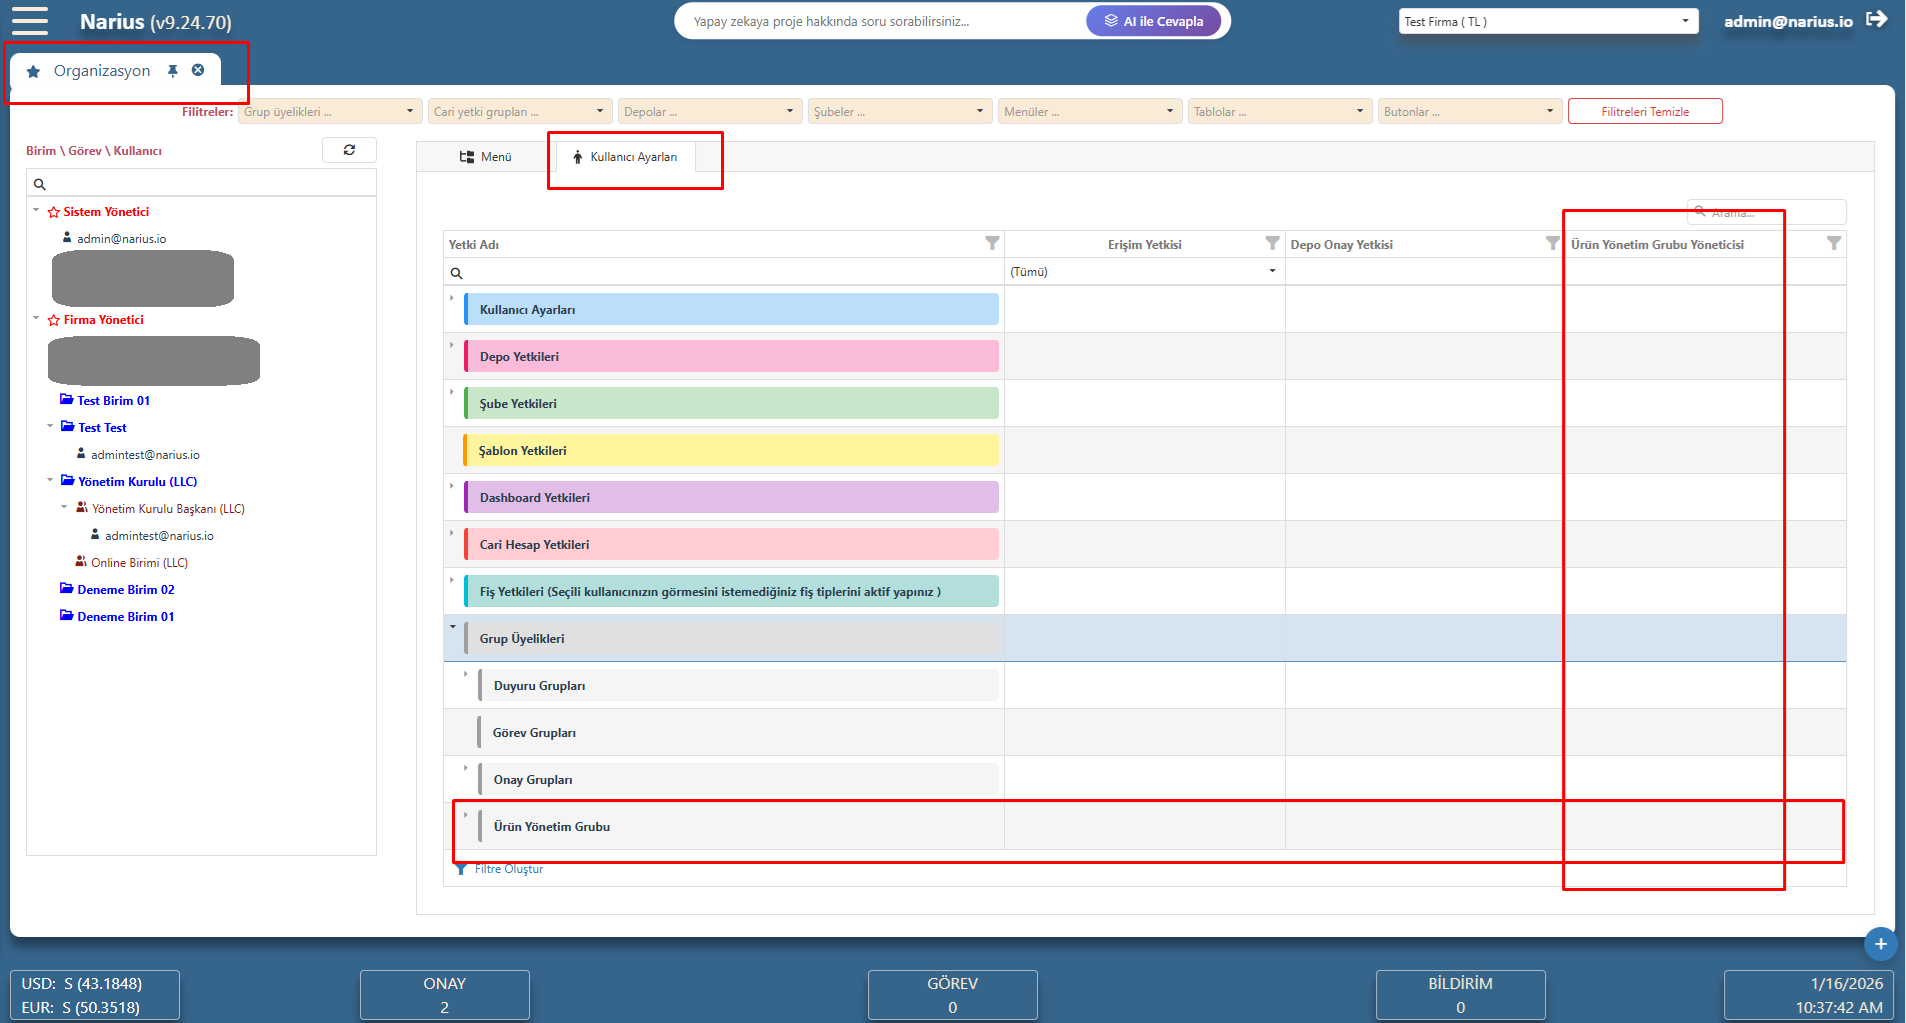Click filter icon on Ürün Yönetim Grubu Yöneticisi column
1906x1023 pixels.
tap(1833, 243)
